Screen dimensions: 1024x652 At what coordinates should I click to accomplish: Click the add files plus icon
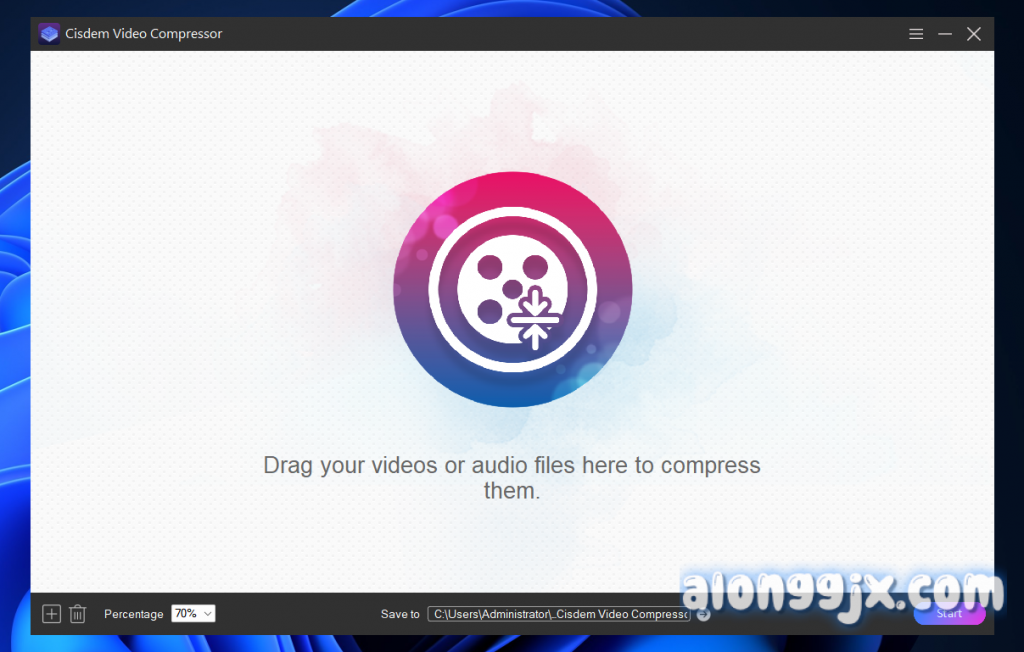click(x=52, y=614)
